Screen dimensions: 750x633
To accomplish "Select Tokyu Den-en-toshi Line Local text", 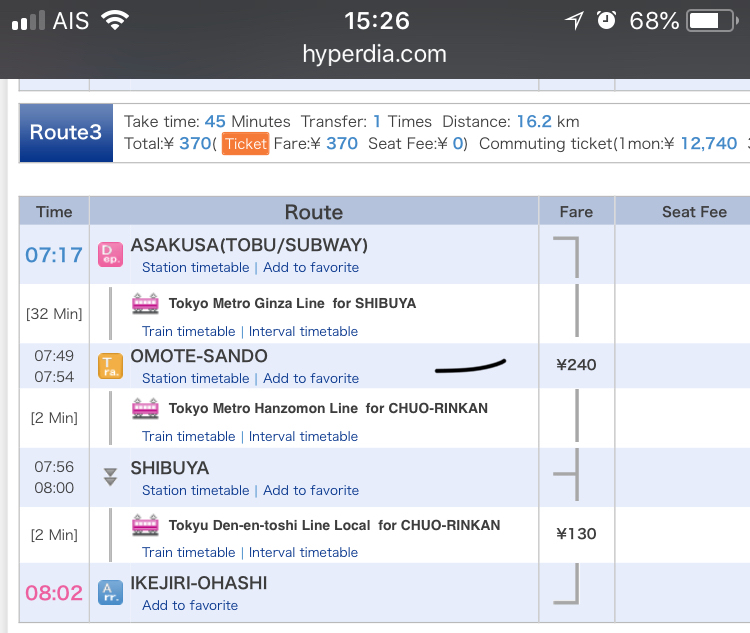I will point(269,525).
